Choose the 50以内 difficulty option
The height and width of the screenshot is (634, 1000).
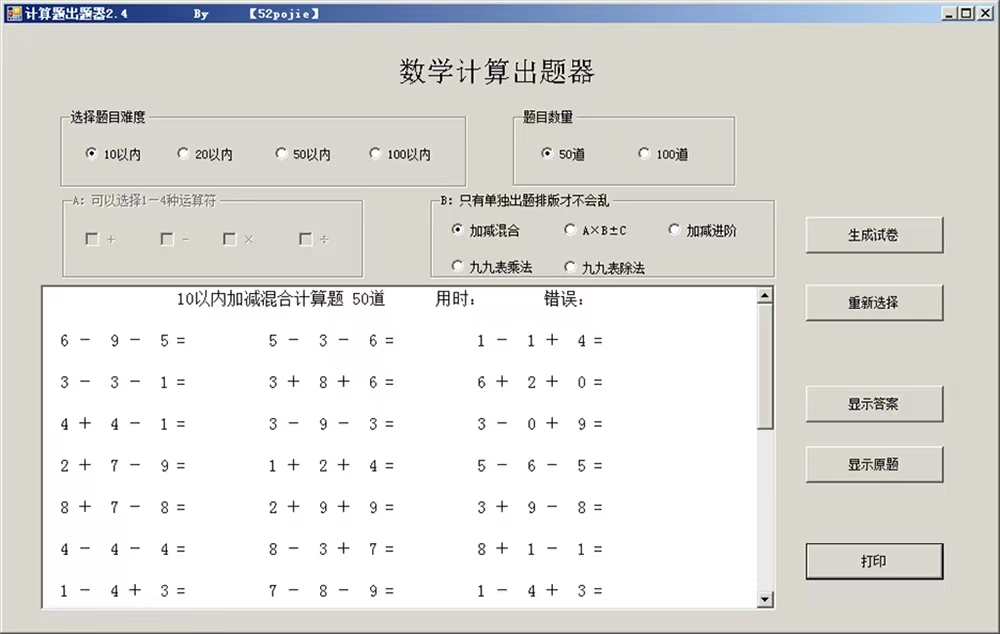pyautogui.click(x=282, y=154)
